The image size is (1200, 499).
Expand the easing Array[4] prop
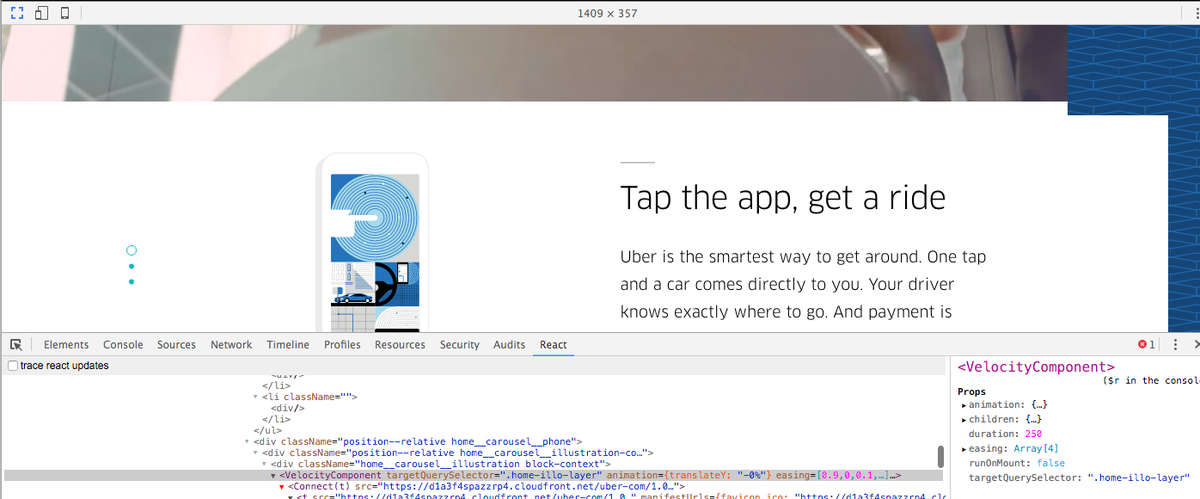[963, 449]
